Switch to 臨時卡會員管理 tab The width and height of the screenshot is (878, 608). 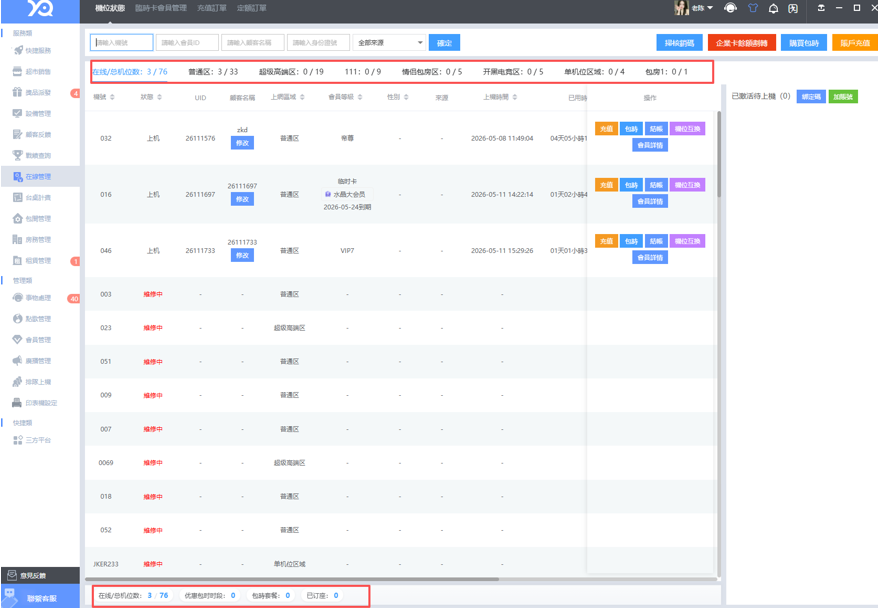pos(161,8)
